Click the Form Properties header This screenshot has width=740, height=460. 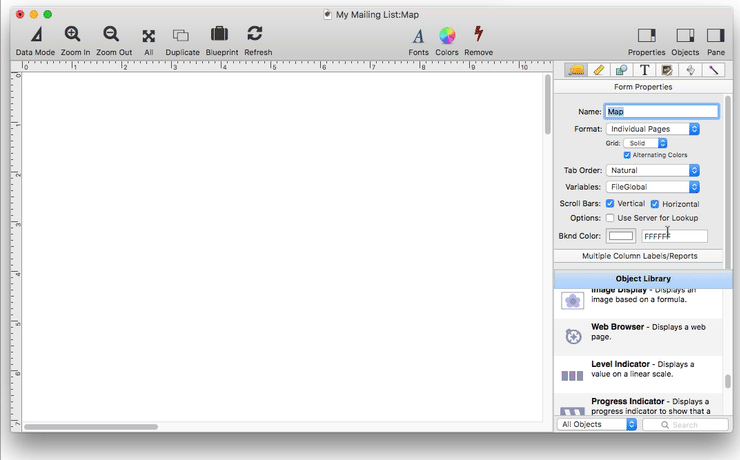tap(643, 87)
